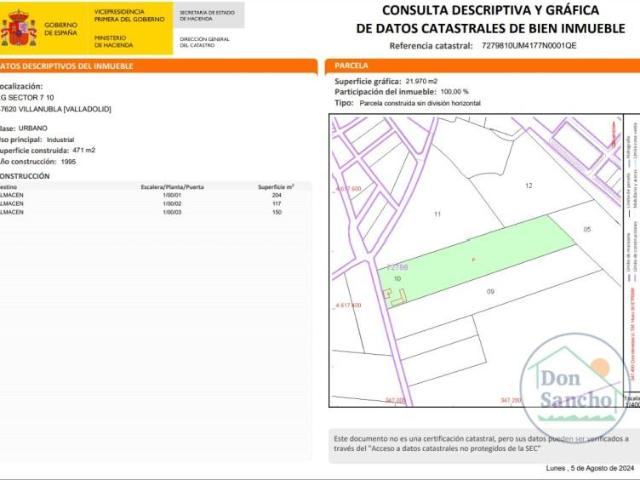This screenshot has height=480, width=640.
Task: Click the 'CONSTRUCCIÓN' heading
Action: [24, 176]
